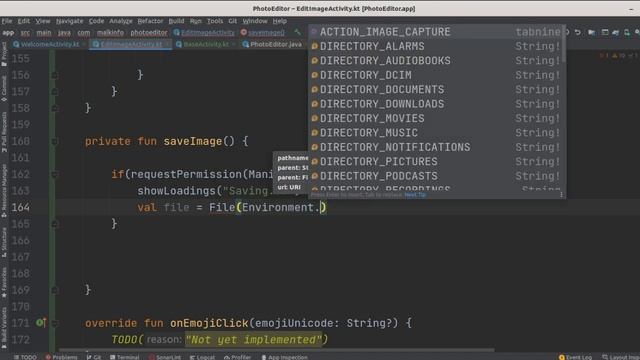Screen dimensions: 640x360
Task: Open the File menu
Action: [x=7, y=21]
